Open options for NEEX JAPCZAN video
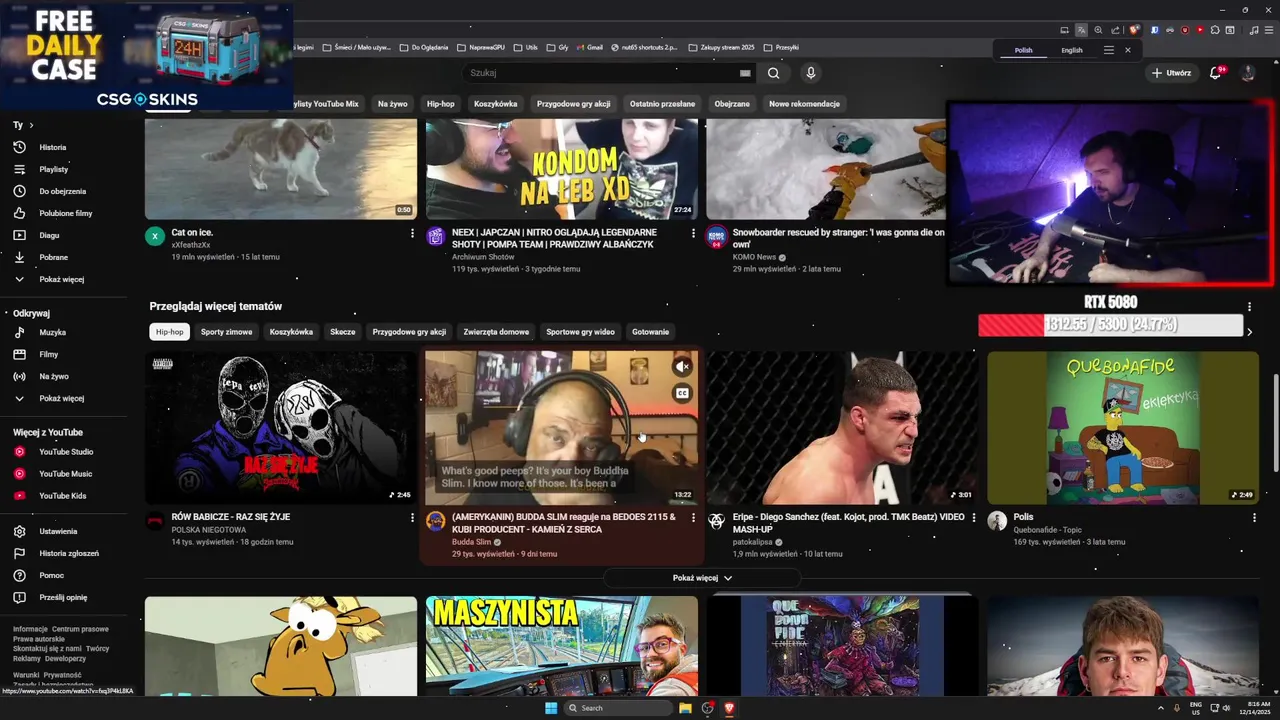Screen dimensions: 1280x720 [693, 233]
